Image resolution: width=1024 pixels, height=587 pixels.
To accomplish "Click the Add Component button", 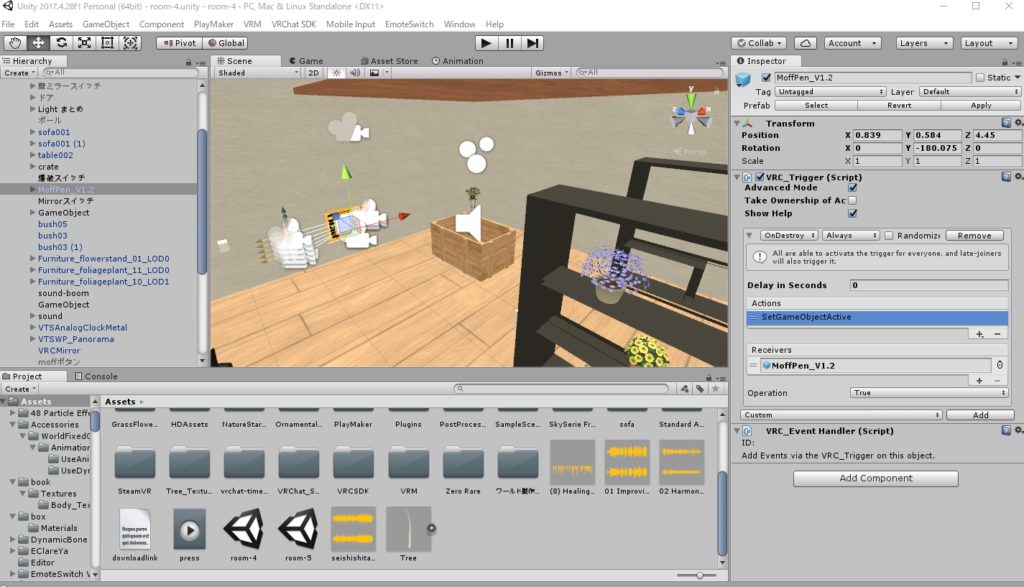I will click(875, 478).
